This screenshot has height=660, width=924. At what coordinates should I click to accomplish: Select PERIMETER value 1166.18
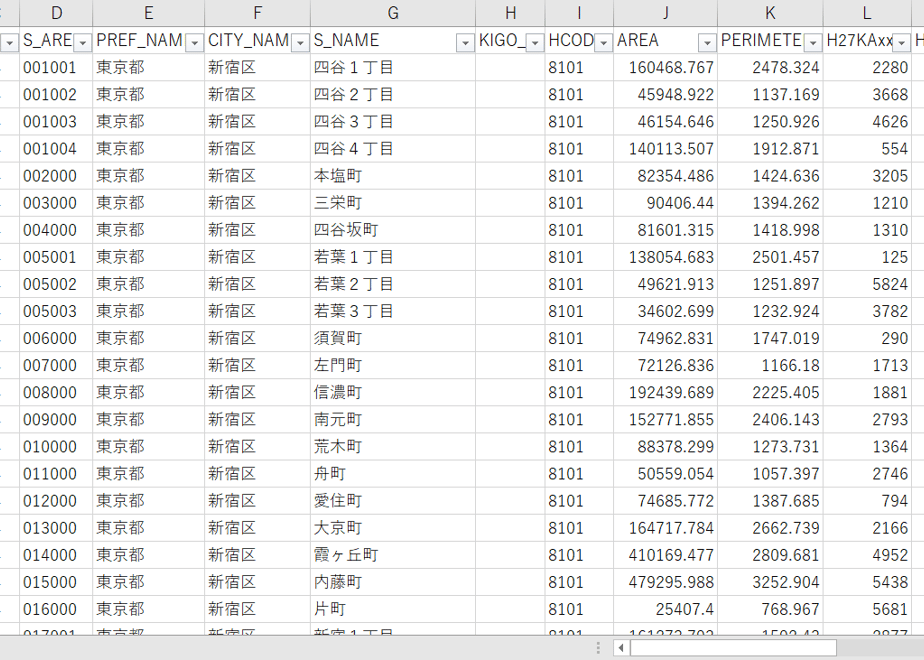(770, 365)
